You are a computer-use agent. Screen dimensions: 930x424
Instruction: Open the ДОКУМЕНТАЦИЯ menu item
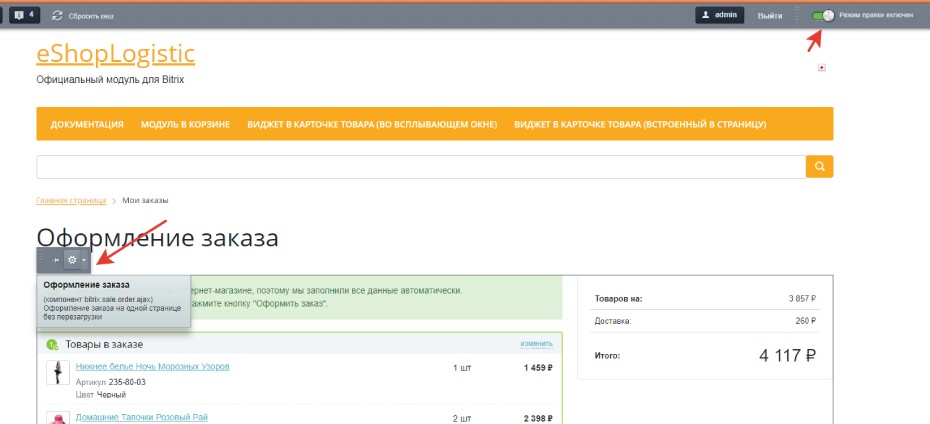(87, 125)
